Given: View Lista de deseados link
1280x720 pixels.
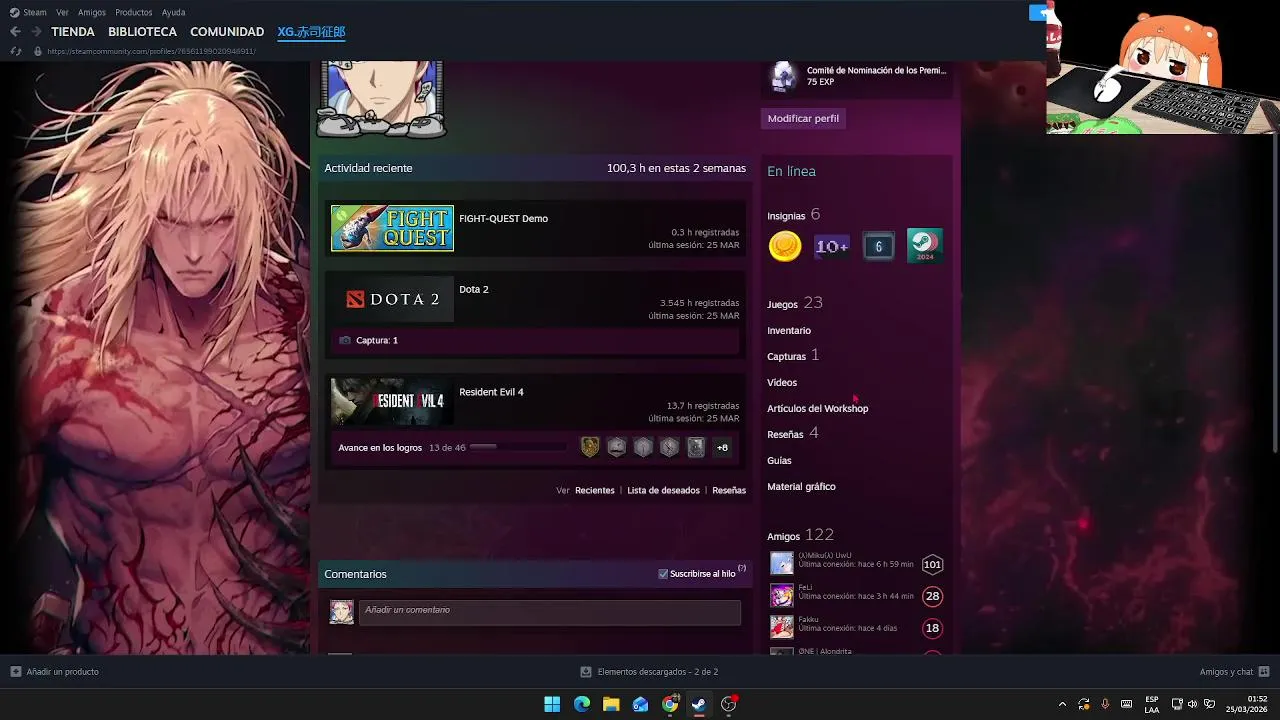Looking at the screenshot, I should 663,491.
